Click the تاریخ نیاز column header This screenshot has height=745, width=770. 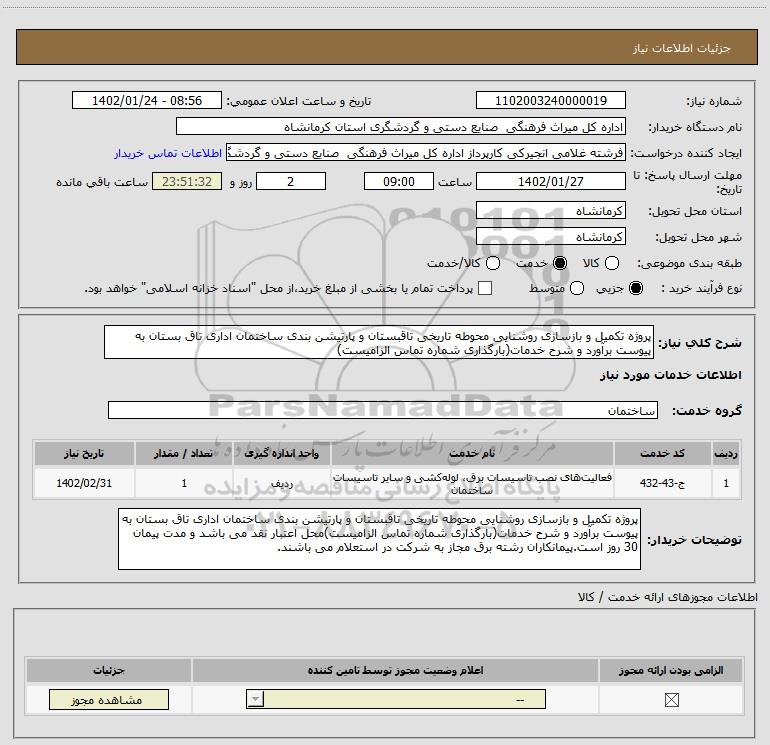coord(84,453)
